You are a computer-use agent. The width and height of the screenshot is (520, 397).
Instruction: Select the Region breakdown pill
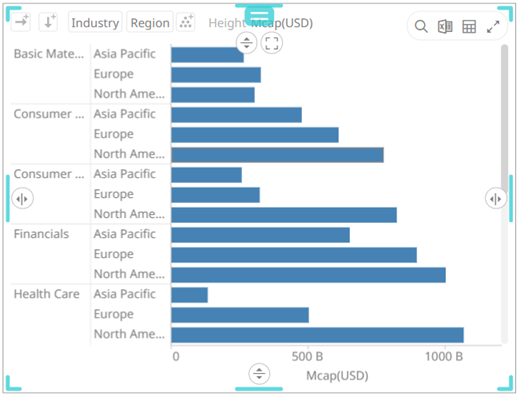150,22
